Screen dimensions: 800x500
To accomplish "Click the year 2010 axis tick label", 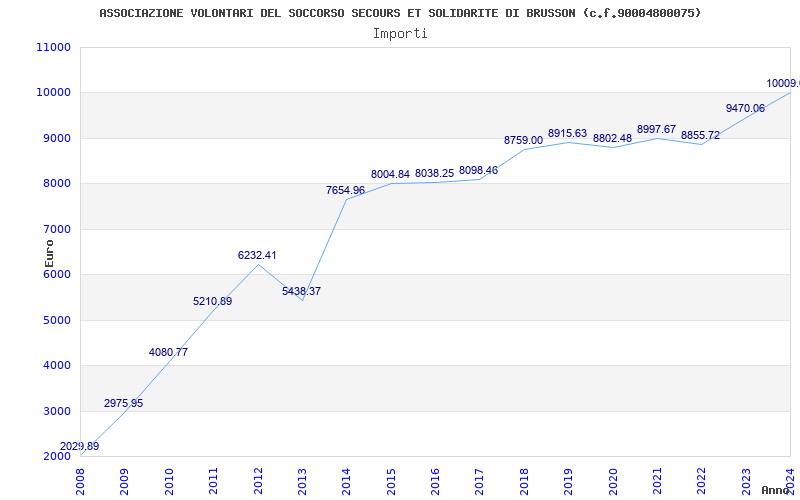I will pos(169,482).
